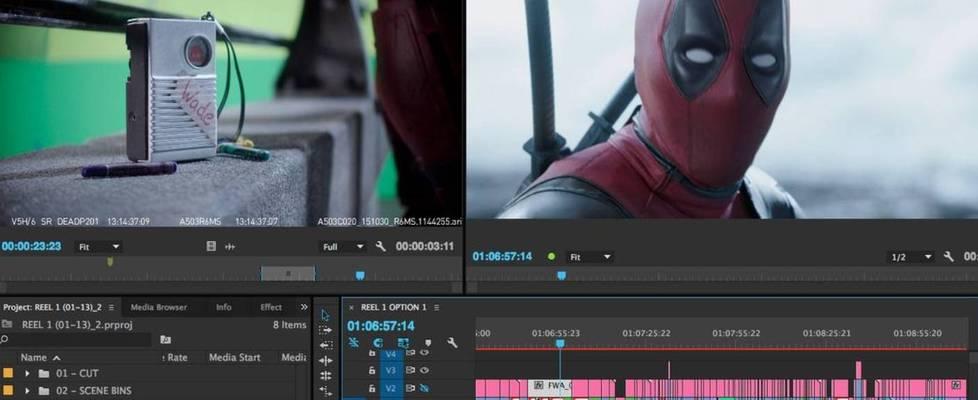Switch to Media Browser tab

click(158, 307)
